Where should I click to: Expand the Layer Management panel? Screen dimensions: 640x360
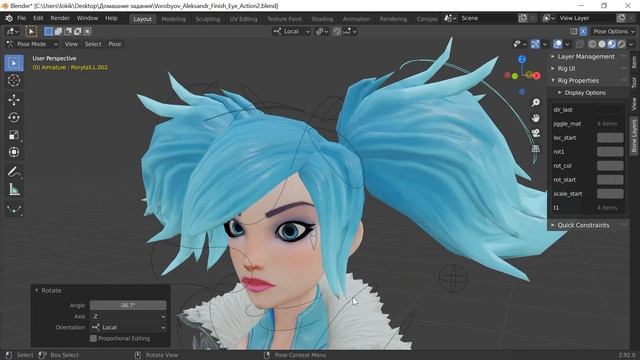tap(585, 57)
